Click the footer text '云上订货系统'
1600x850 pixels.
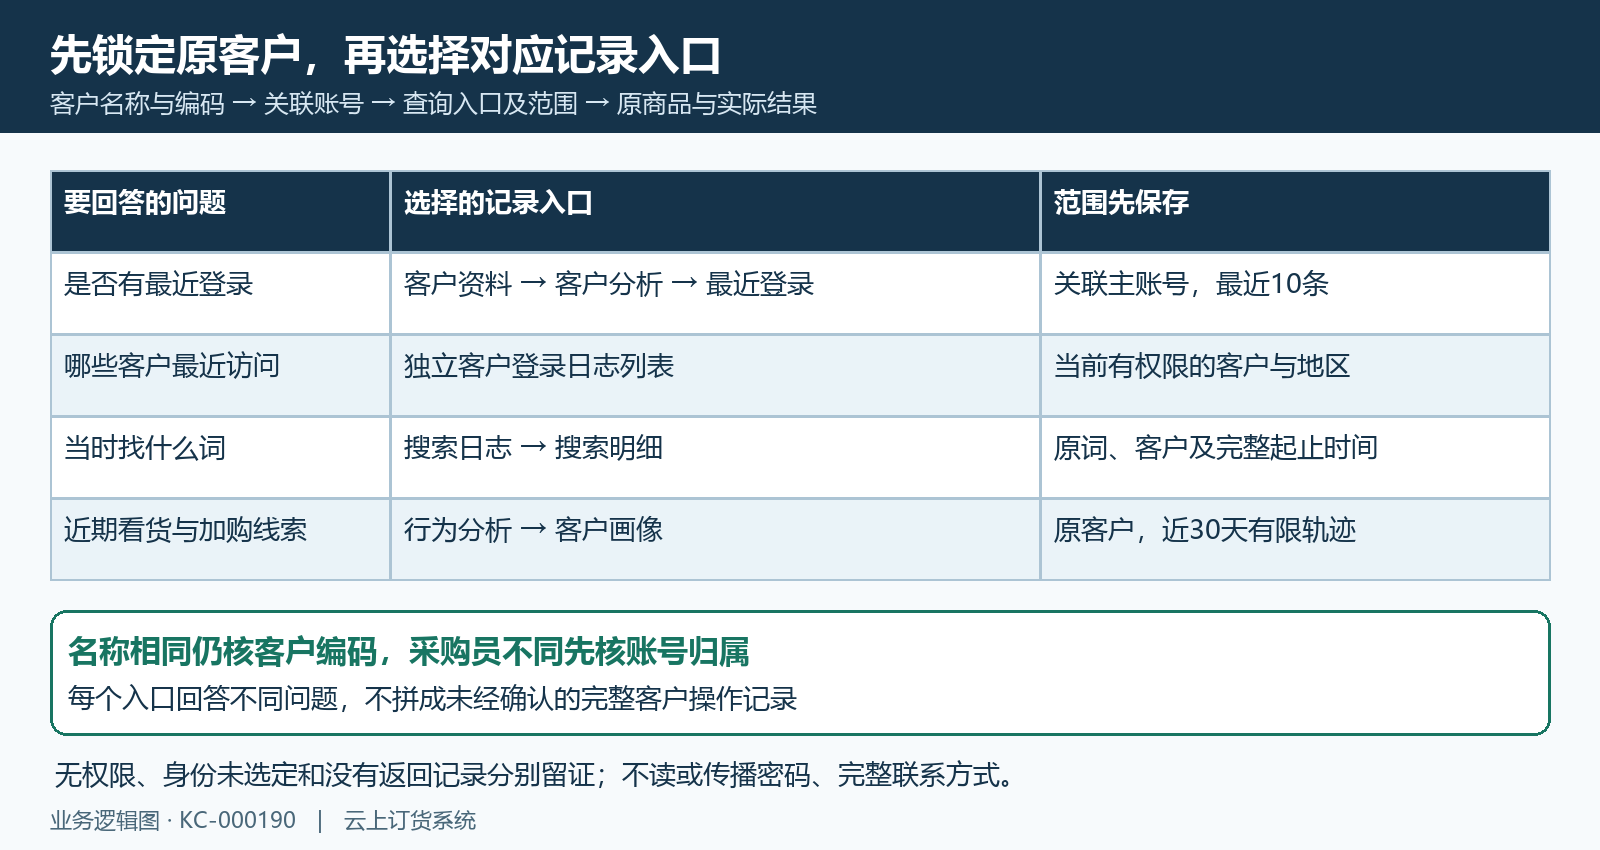(x=410, y=821)
